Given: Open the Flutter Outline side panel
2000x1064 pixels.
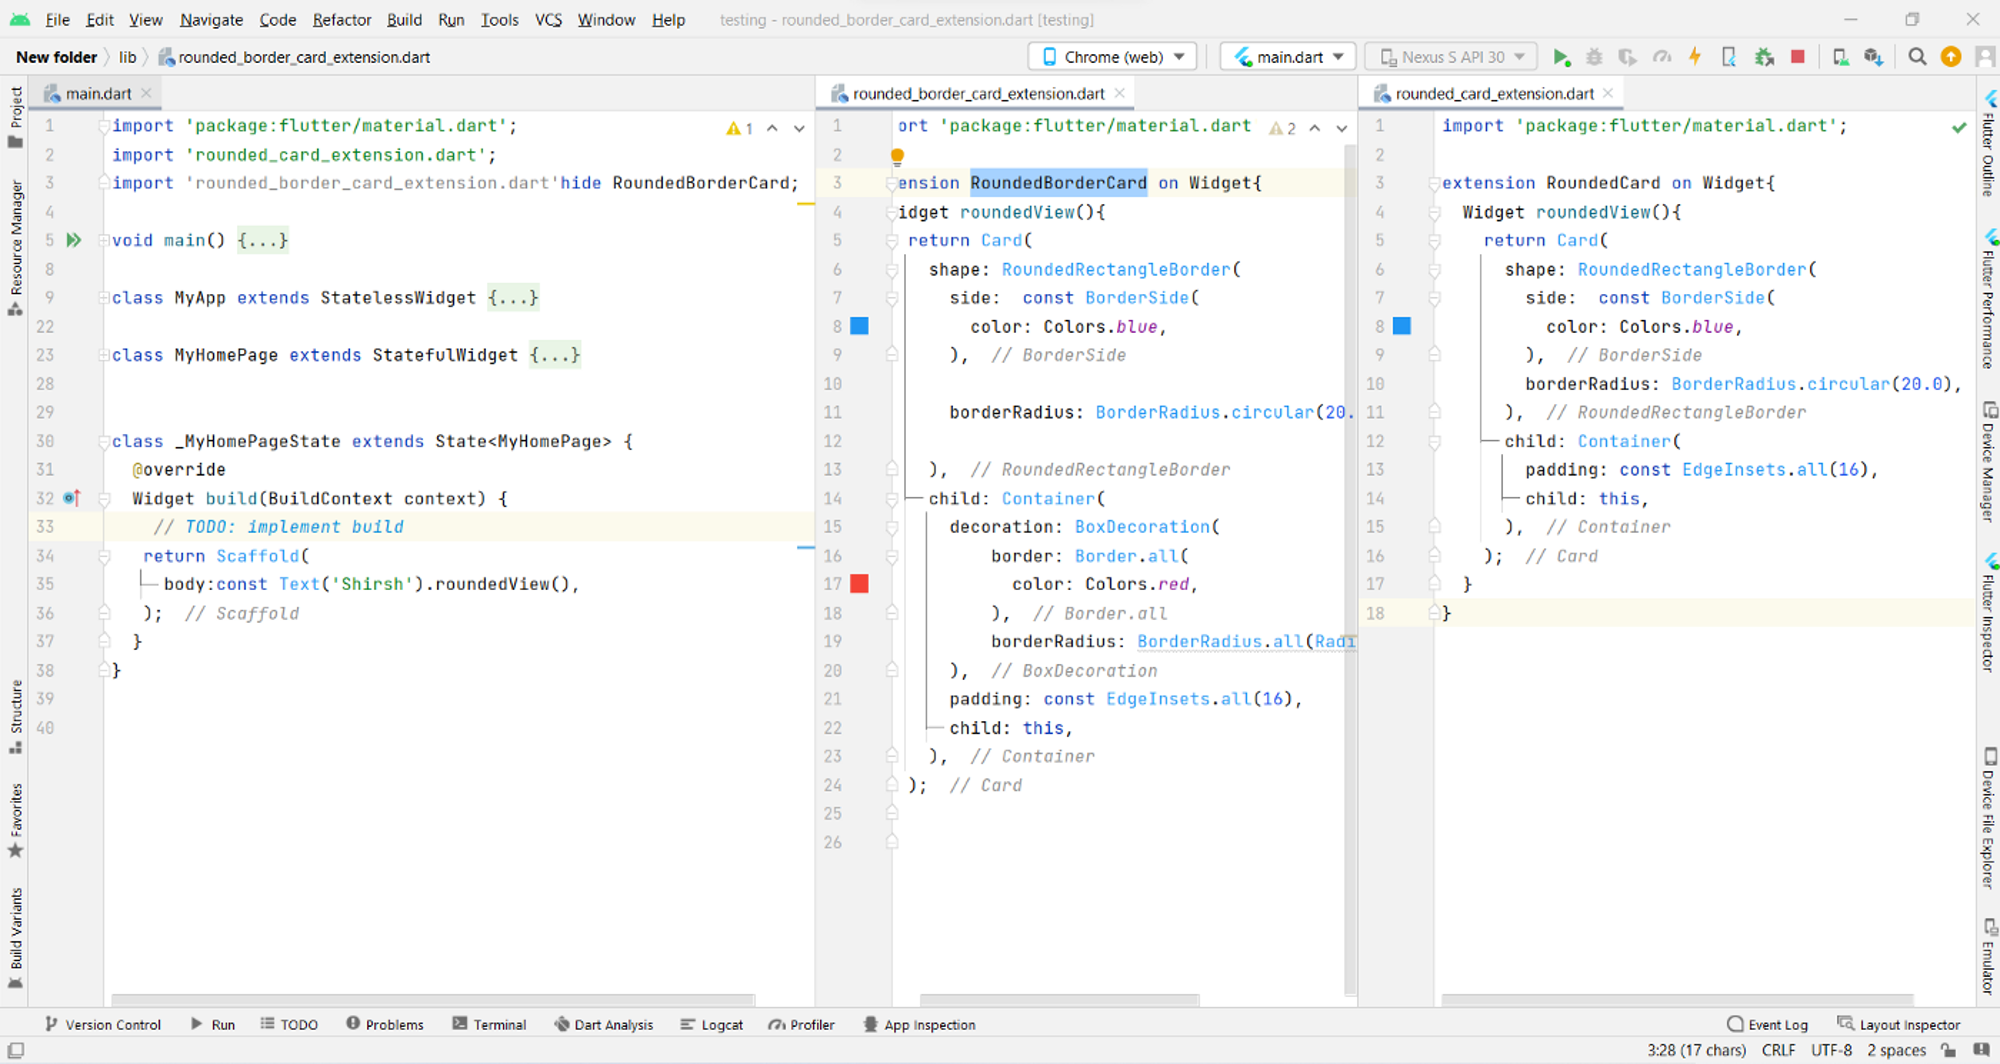Looking at the screenshot, I should tap(1988, 143).
